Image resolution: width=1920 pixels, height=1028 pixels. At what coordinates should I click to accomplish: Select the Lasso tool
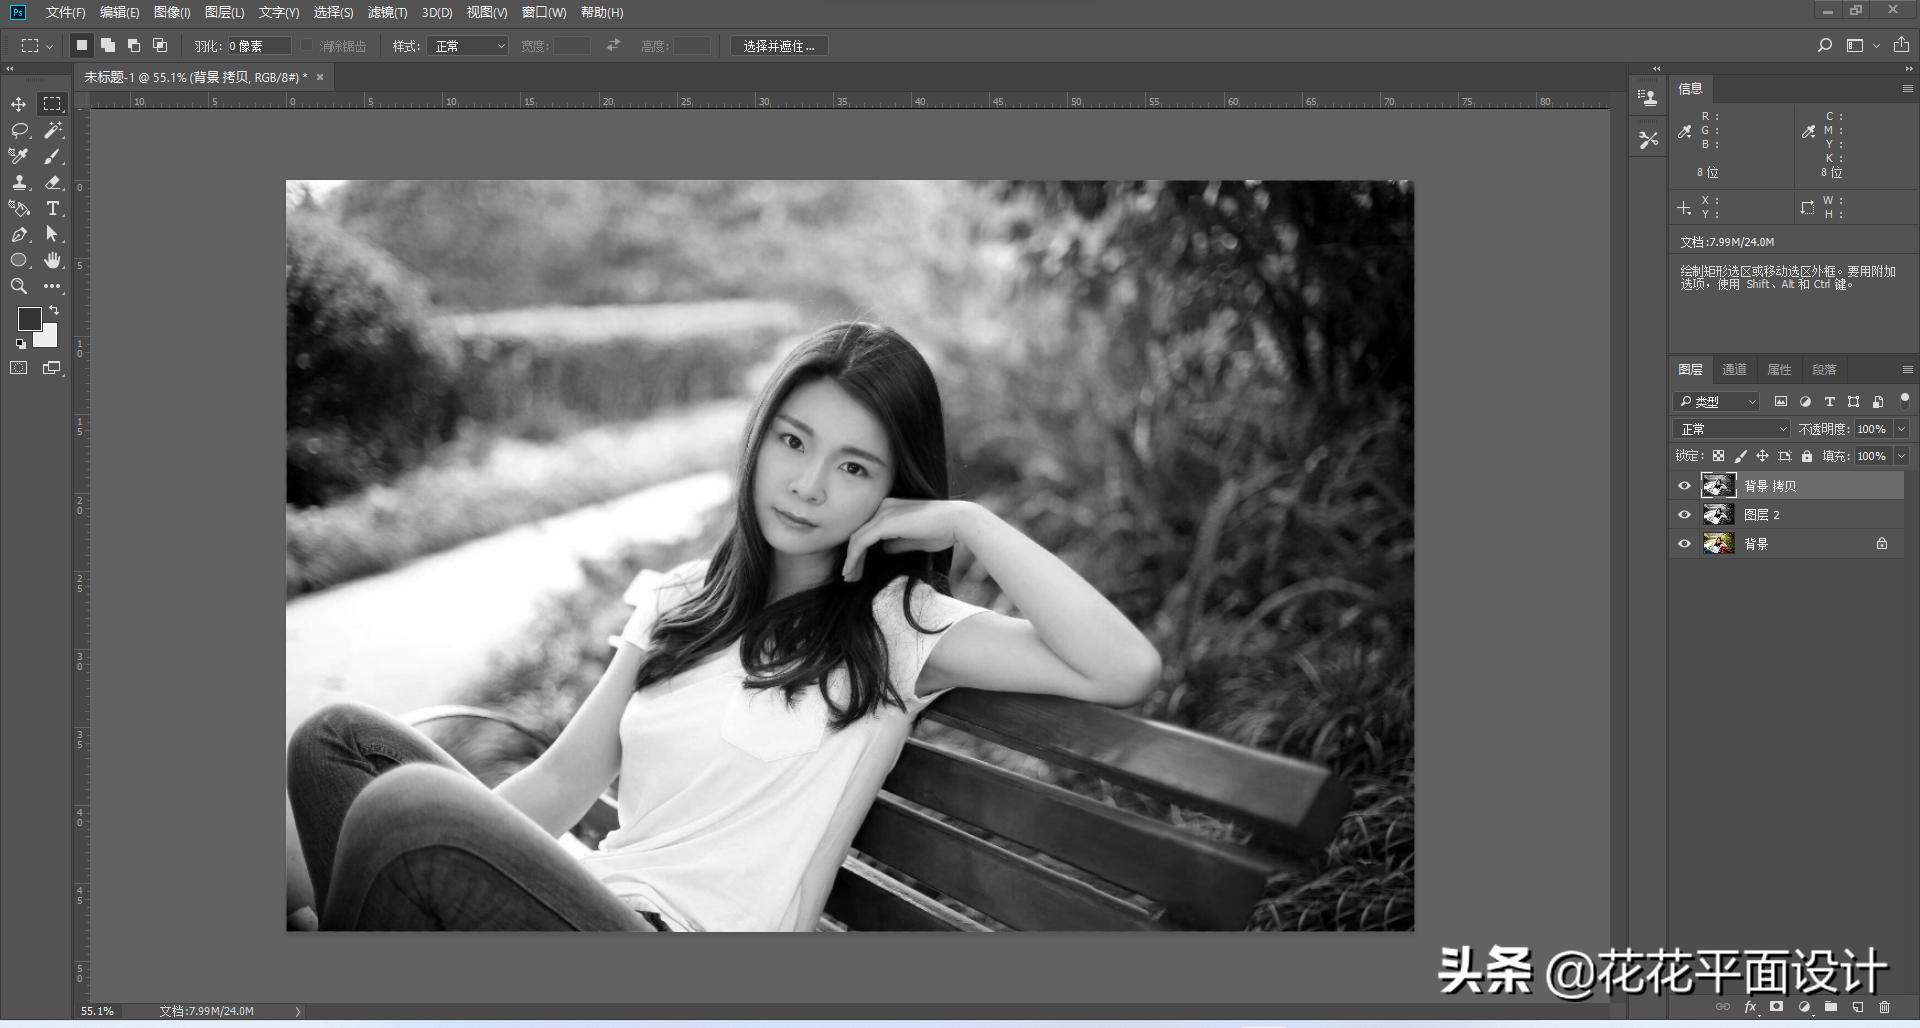(x=18, y=131)
